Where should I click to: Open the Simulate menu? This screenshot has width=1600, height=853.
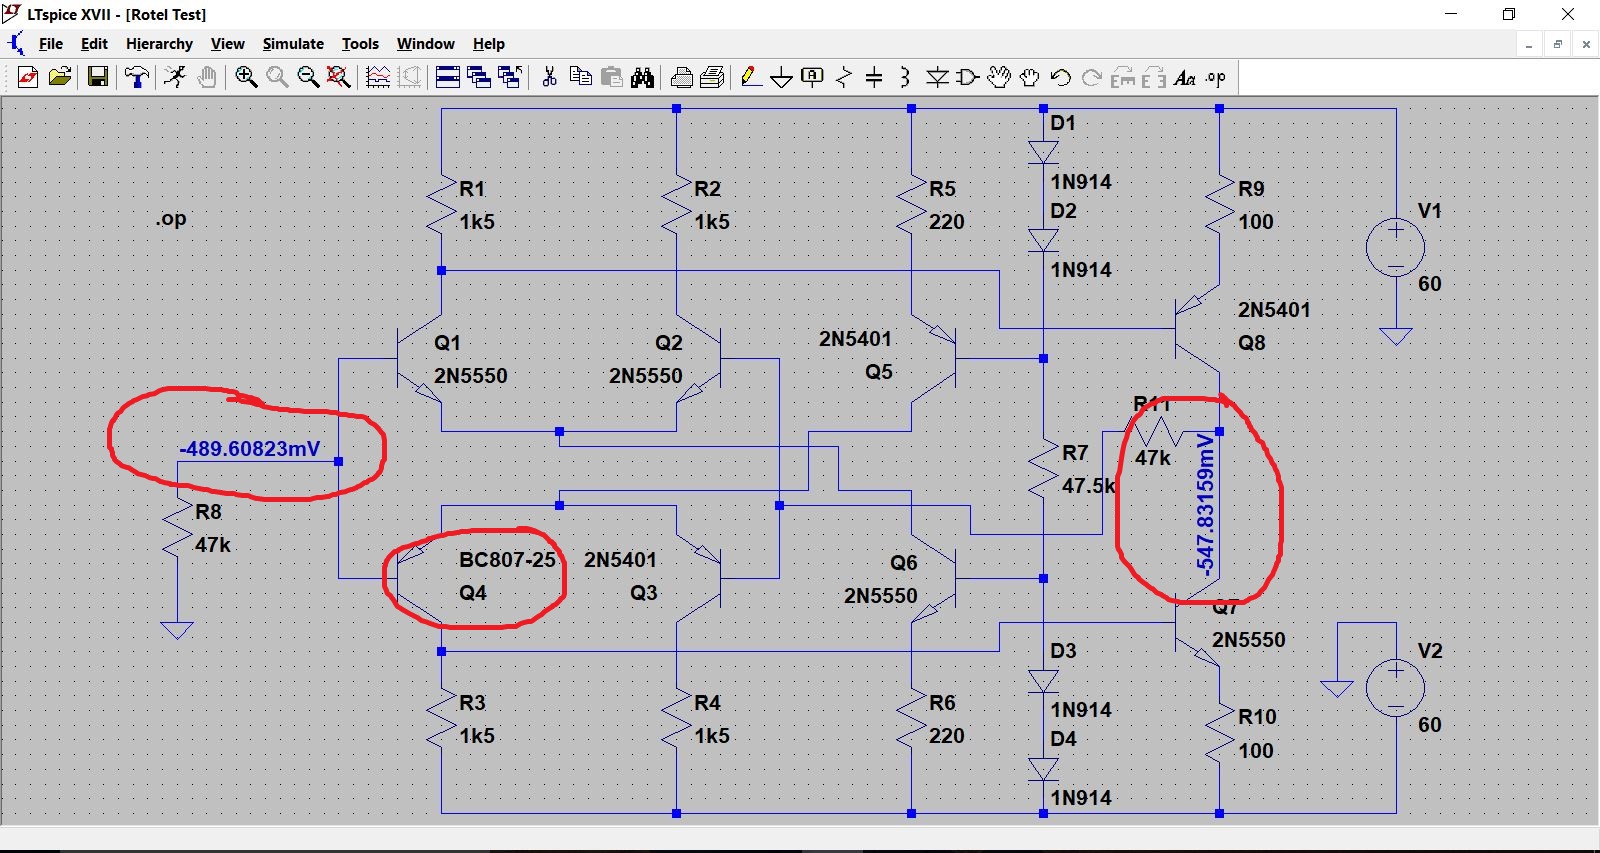[293, 44]
